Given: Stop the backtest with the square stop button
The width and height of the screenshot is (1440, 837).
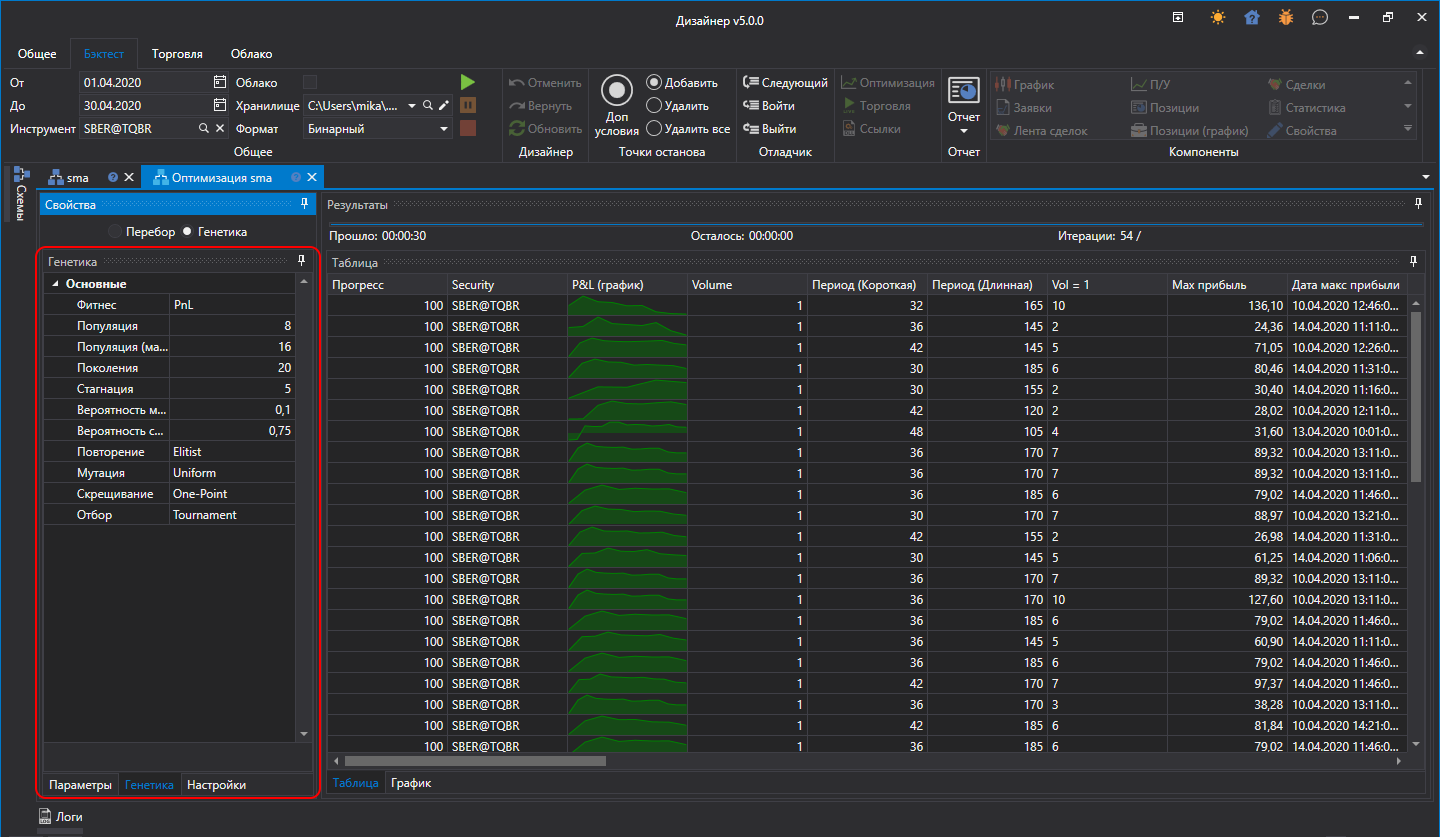Looking at the screenshot, I should point(467,128).
